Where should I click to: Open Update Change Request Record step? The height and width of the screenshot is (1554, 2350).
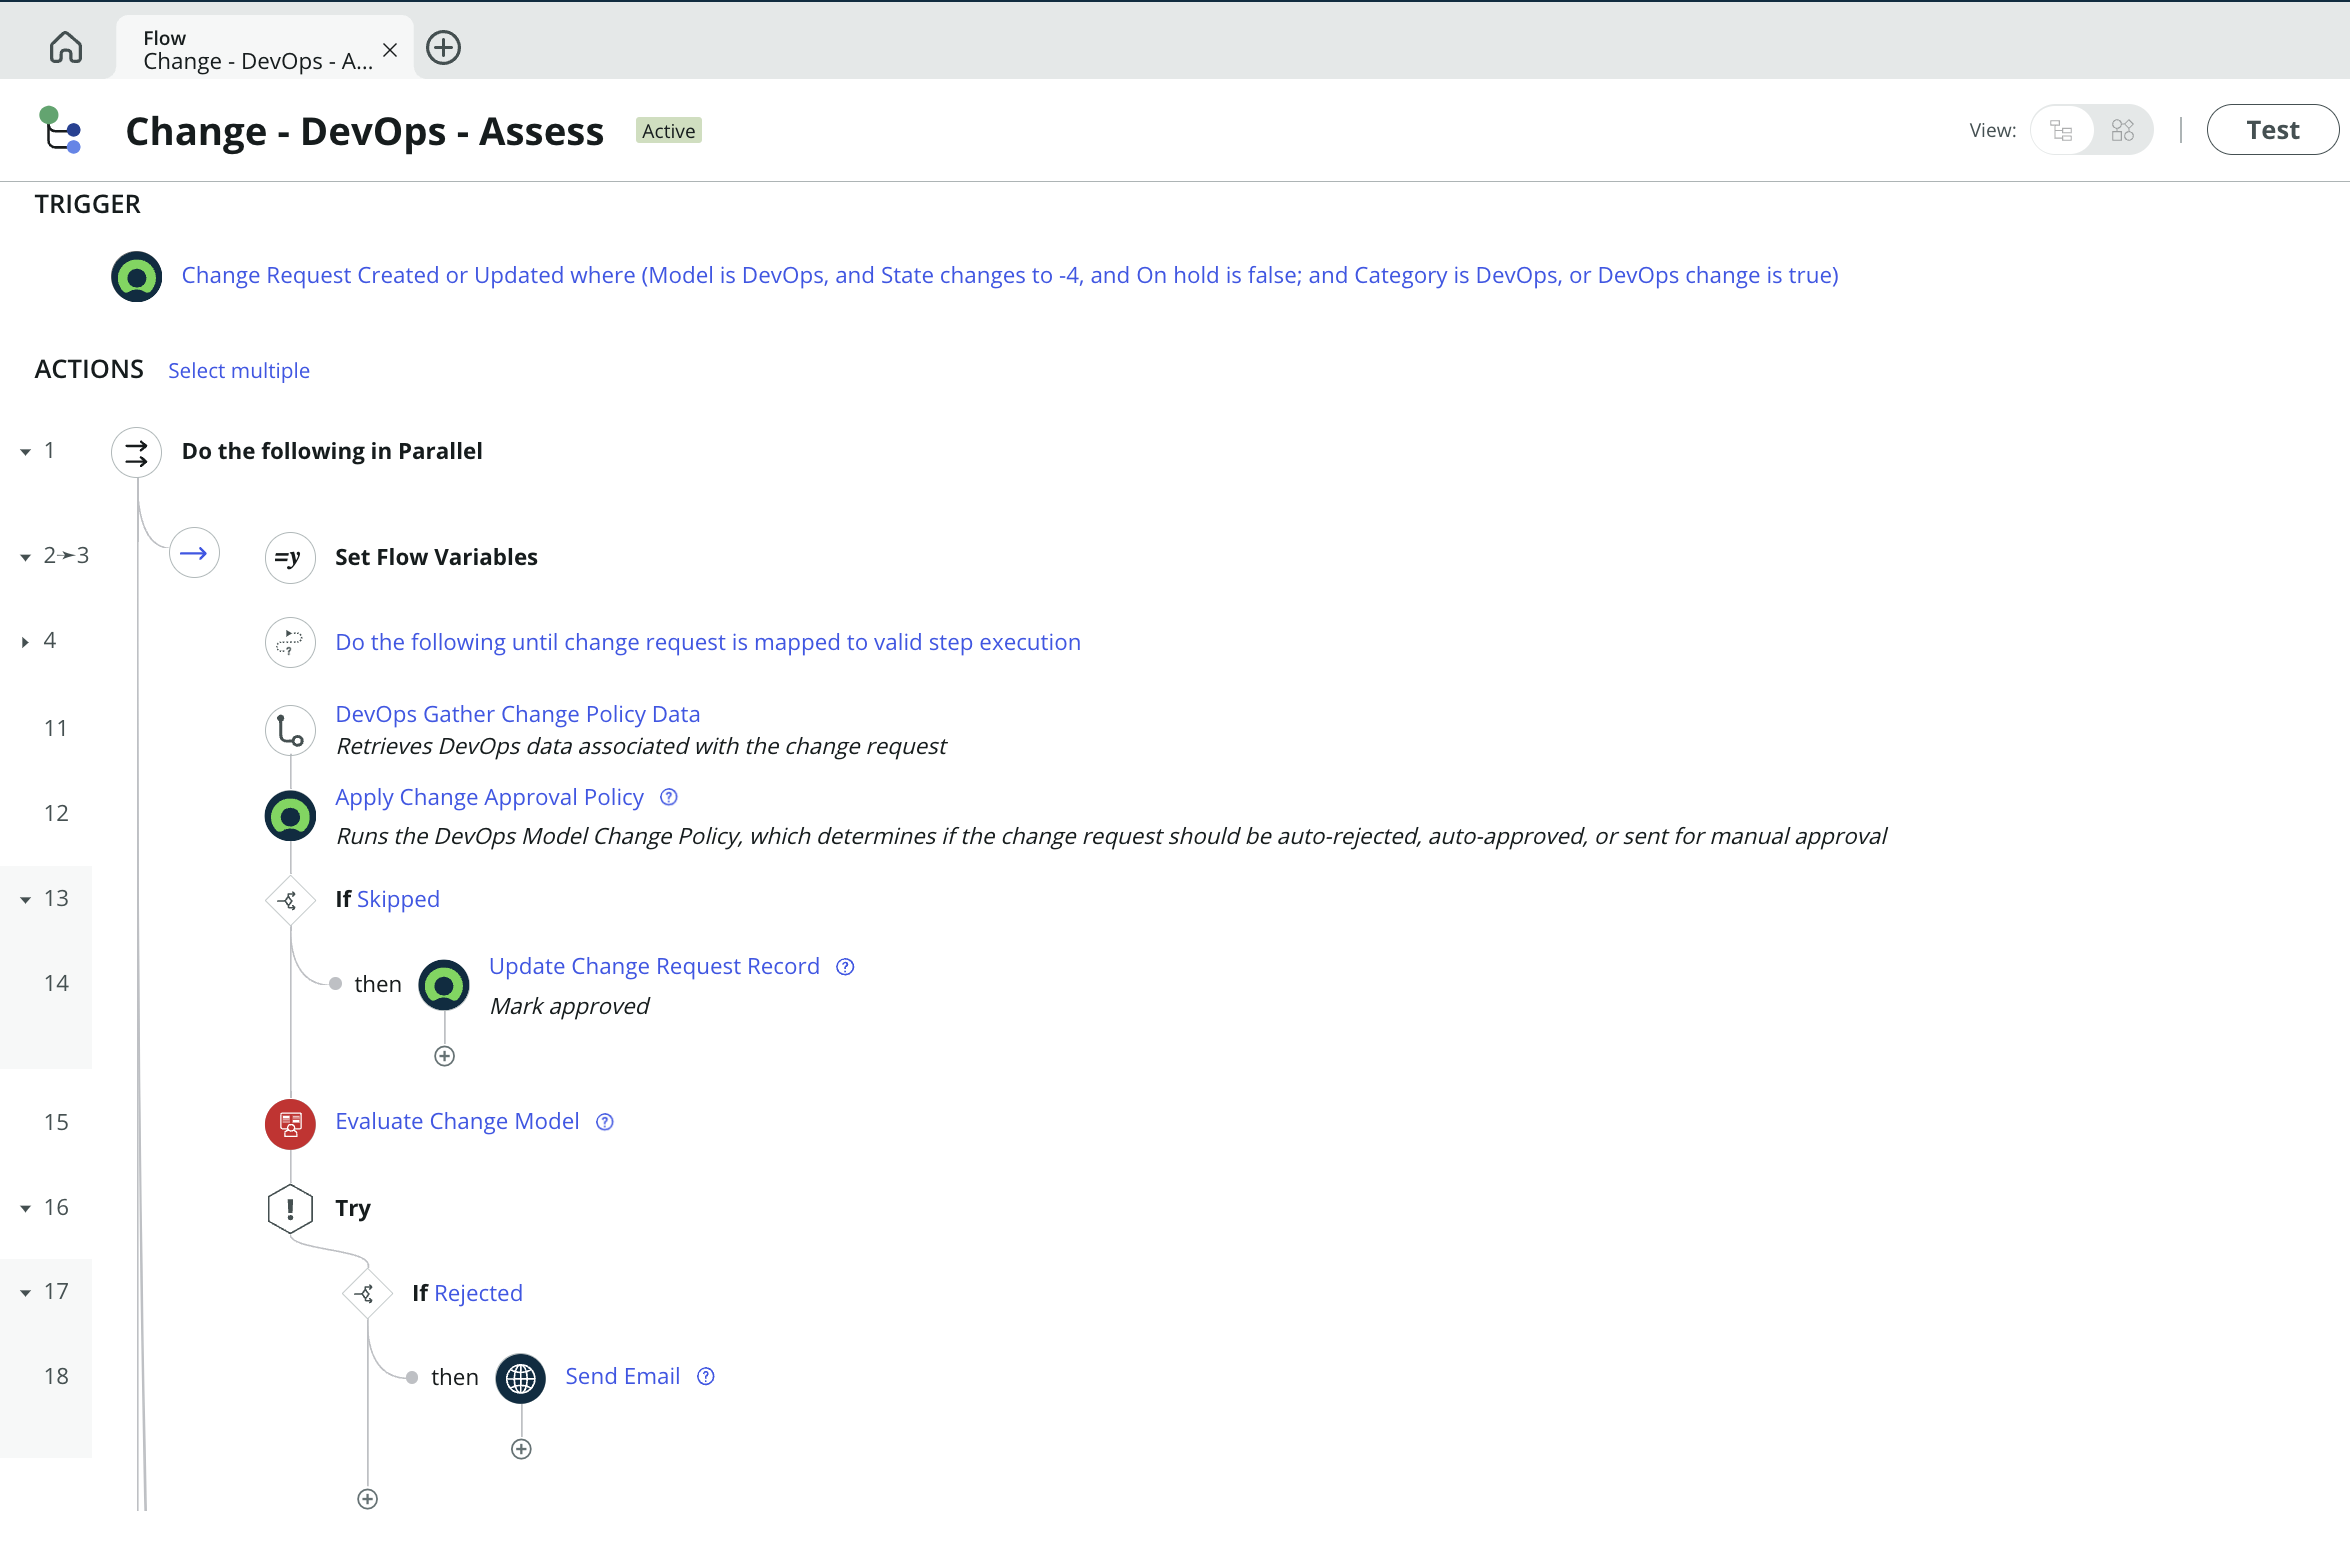coord(654,966)
